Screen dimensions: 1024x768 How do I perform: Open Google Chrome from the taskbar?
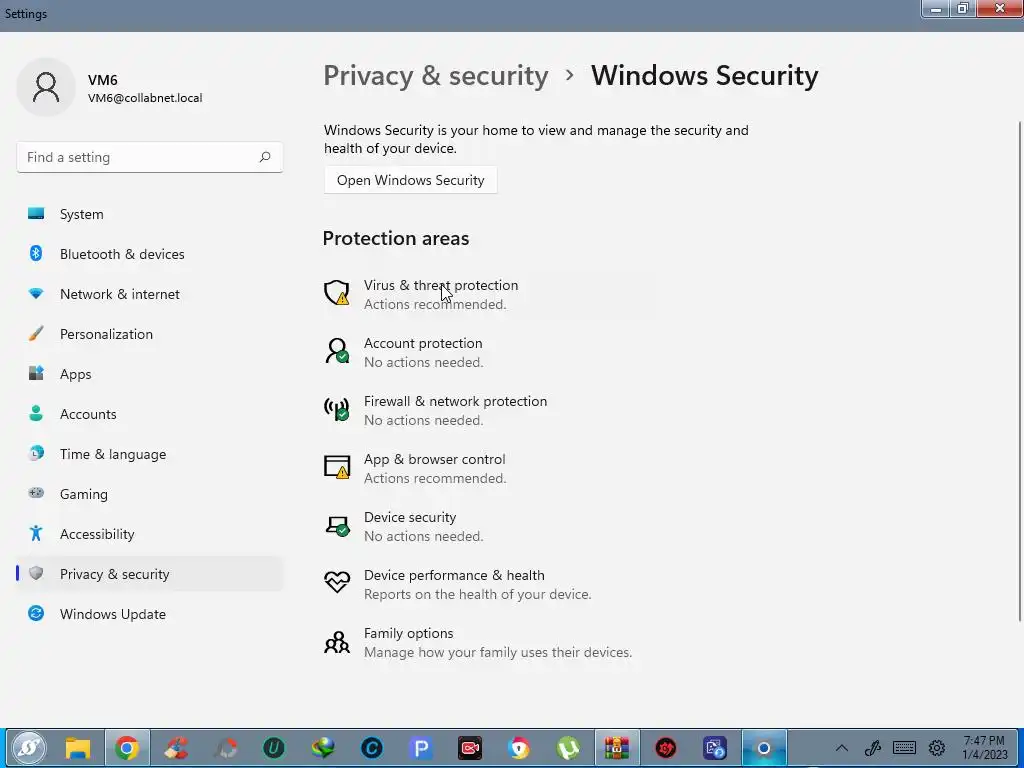point(127,748)
